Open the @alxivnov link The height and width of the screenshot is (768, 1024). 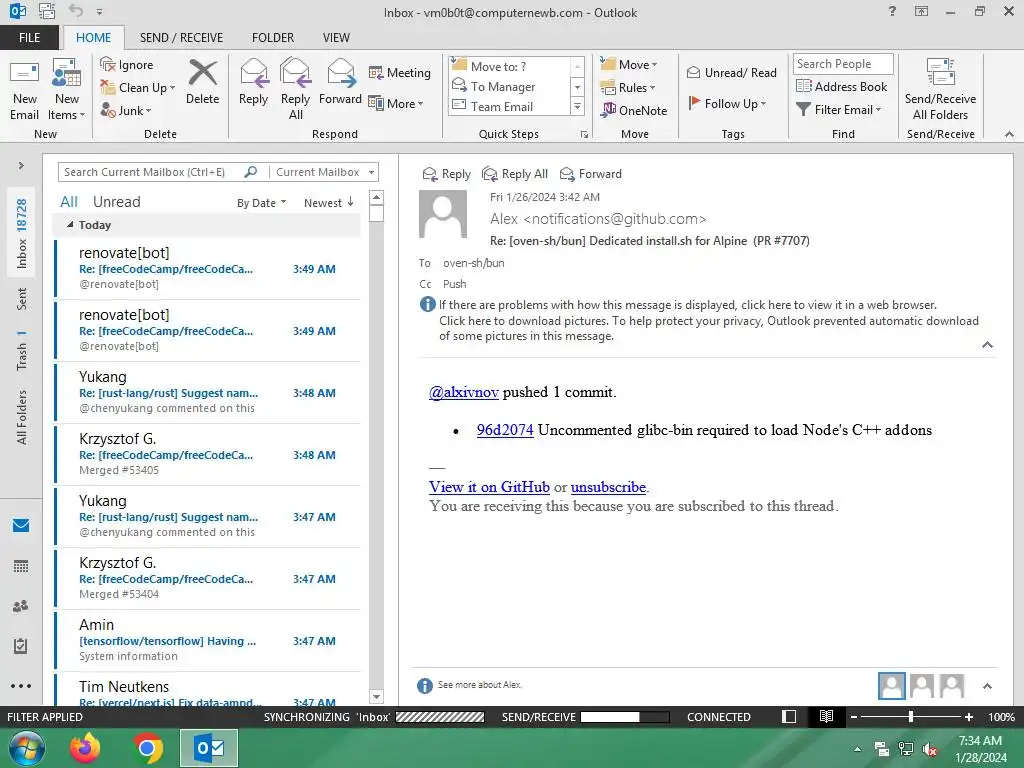(464, 392)
